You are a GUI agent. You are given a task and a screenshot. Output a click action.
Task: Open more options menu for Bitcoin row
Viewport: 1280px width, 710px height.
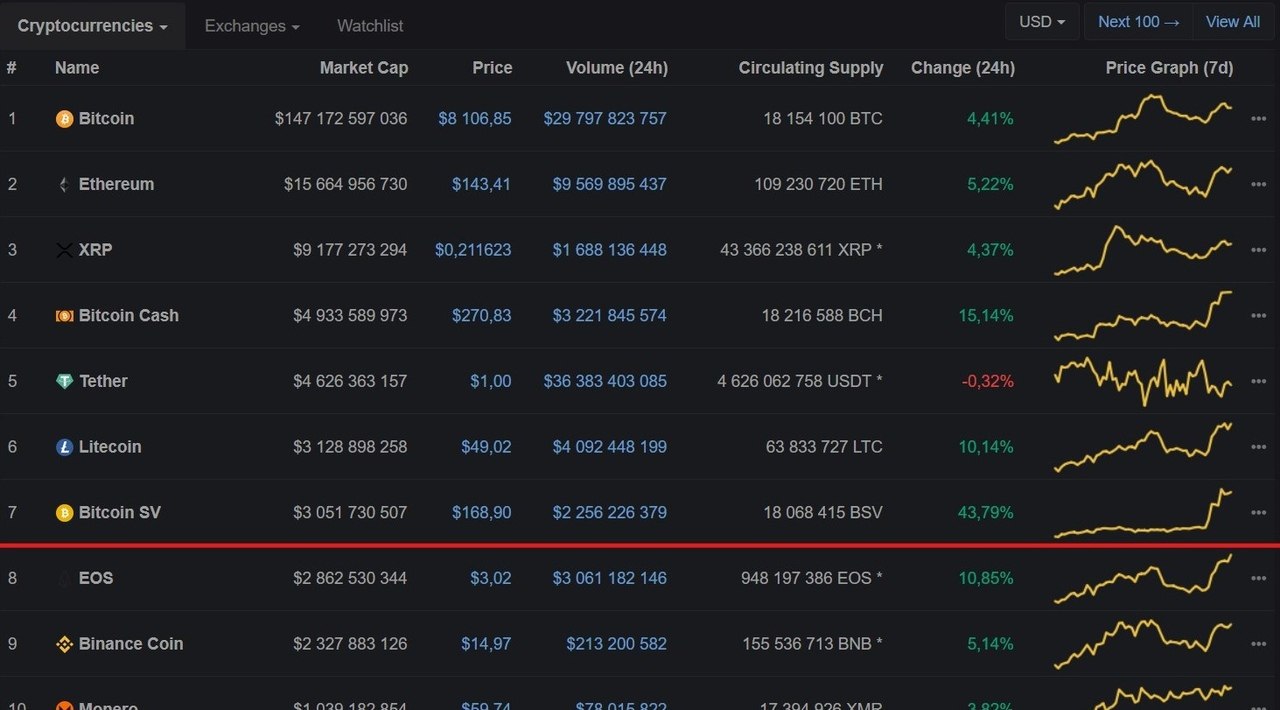tap(1258, 119)
